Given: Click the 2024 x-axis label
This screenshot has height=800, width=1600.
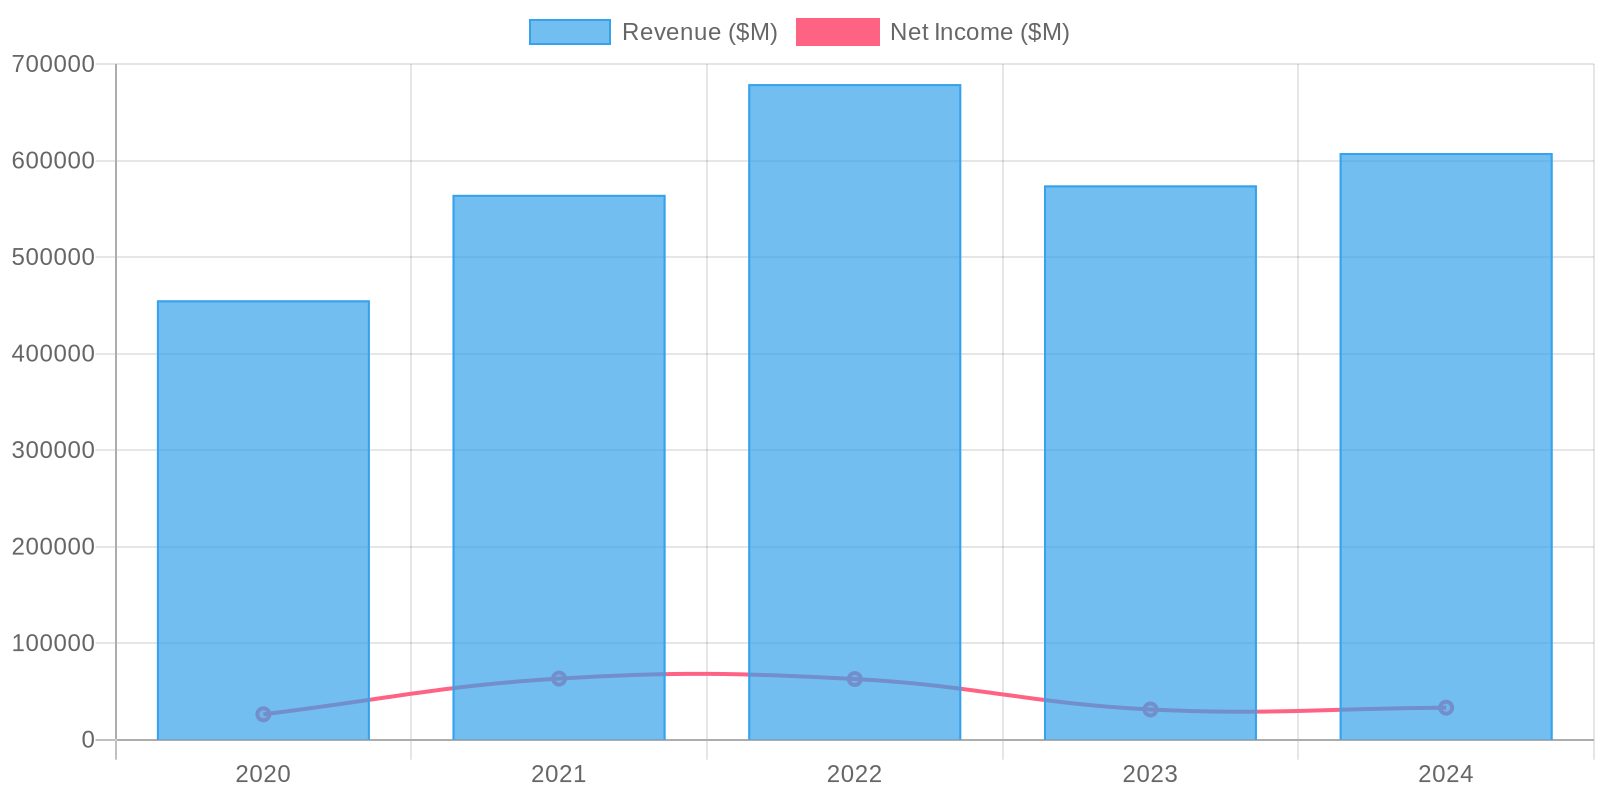Looking at the screenshot, I should tap(1446, 774).
